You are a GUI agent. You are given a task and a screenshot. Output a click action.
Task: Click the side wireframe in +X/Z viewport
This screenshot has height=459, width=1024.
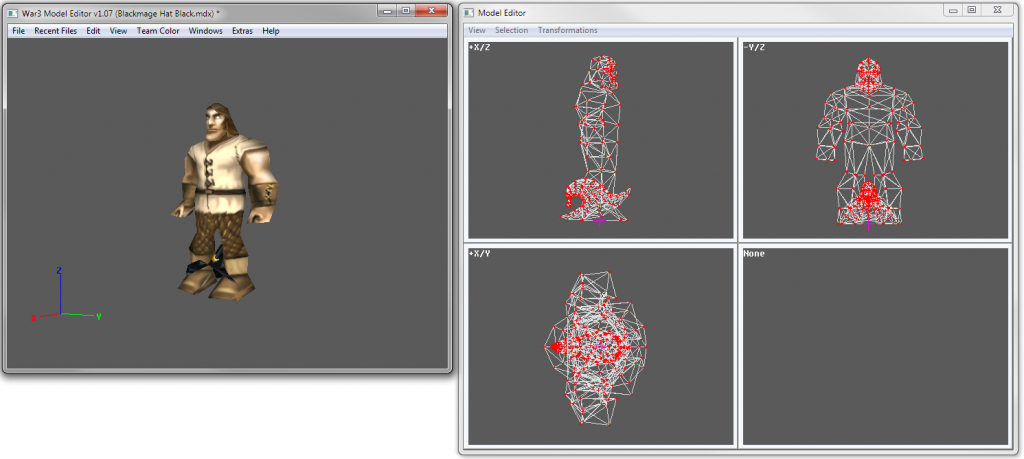pyautogui.click(x=596, y=139)
